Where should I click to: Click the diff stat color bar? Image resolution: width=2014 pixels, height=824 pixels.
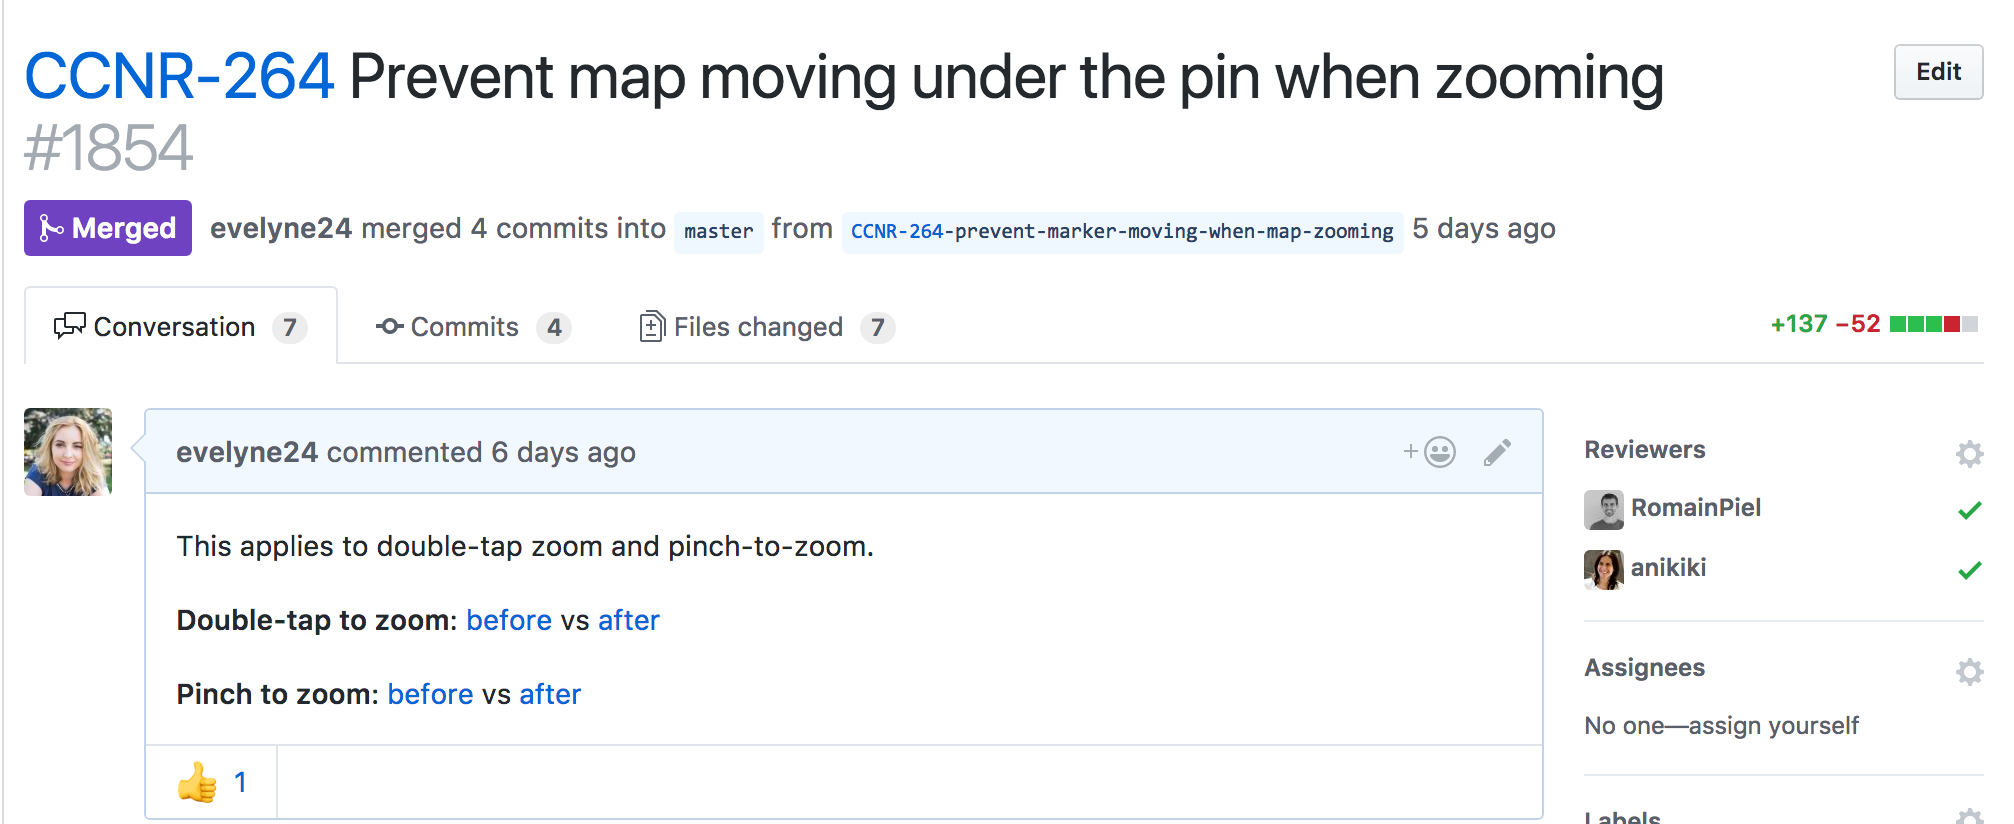coord(1934,324)
